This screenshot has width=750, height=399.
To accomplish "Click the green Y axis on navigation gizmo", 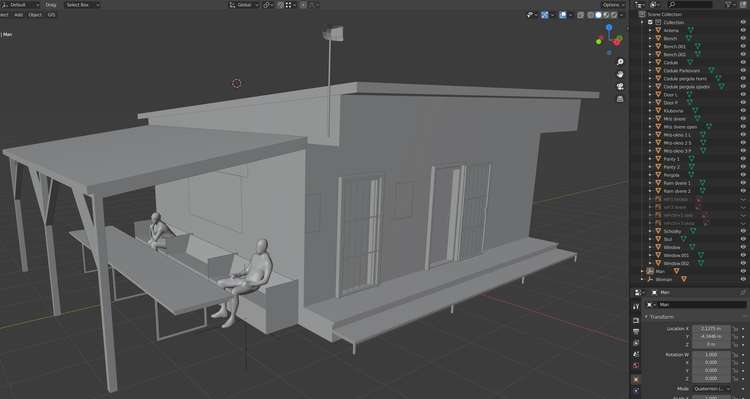I will point(599,42).
